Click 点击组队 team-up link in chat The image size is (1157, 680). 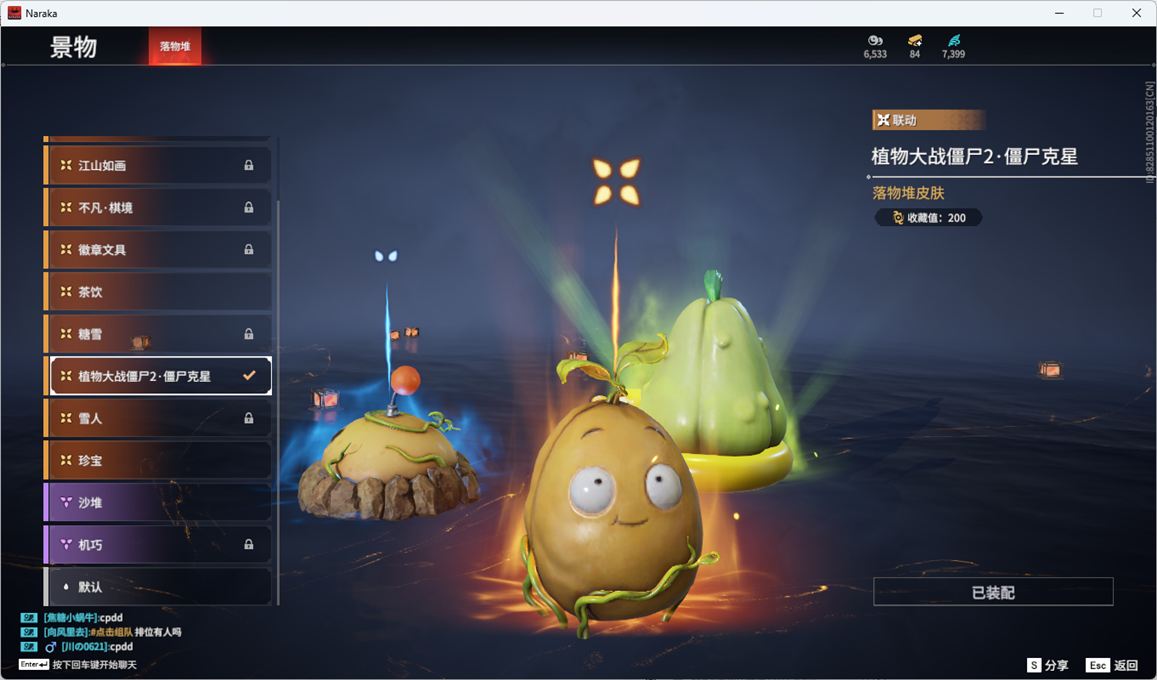[x=112, y=632]
